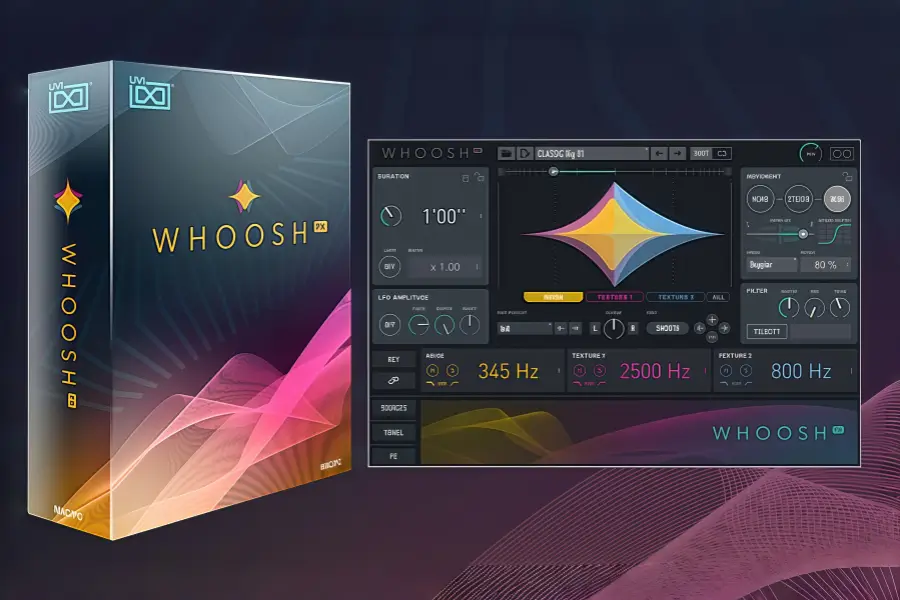Select the blue Texture 2 tab

pos(676,297)
